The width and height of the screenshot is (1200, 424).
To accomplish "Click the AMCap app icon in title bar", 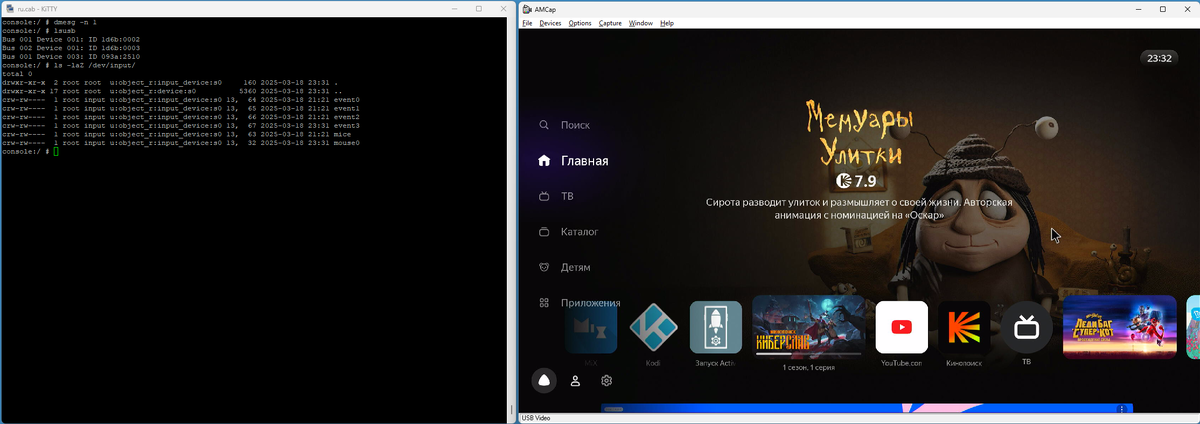I will tap(526, 9).
